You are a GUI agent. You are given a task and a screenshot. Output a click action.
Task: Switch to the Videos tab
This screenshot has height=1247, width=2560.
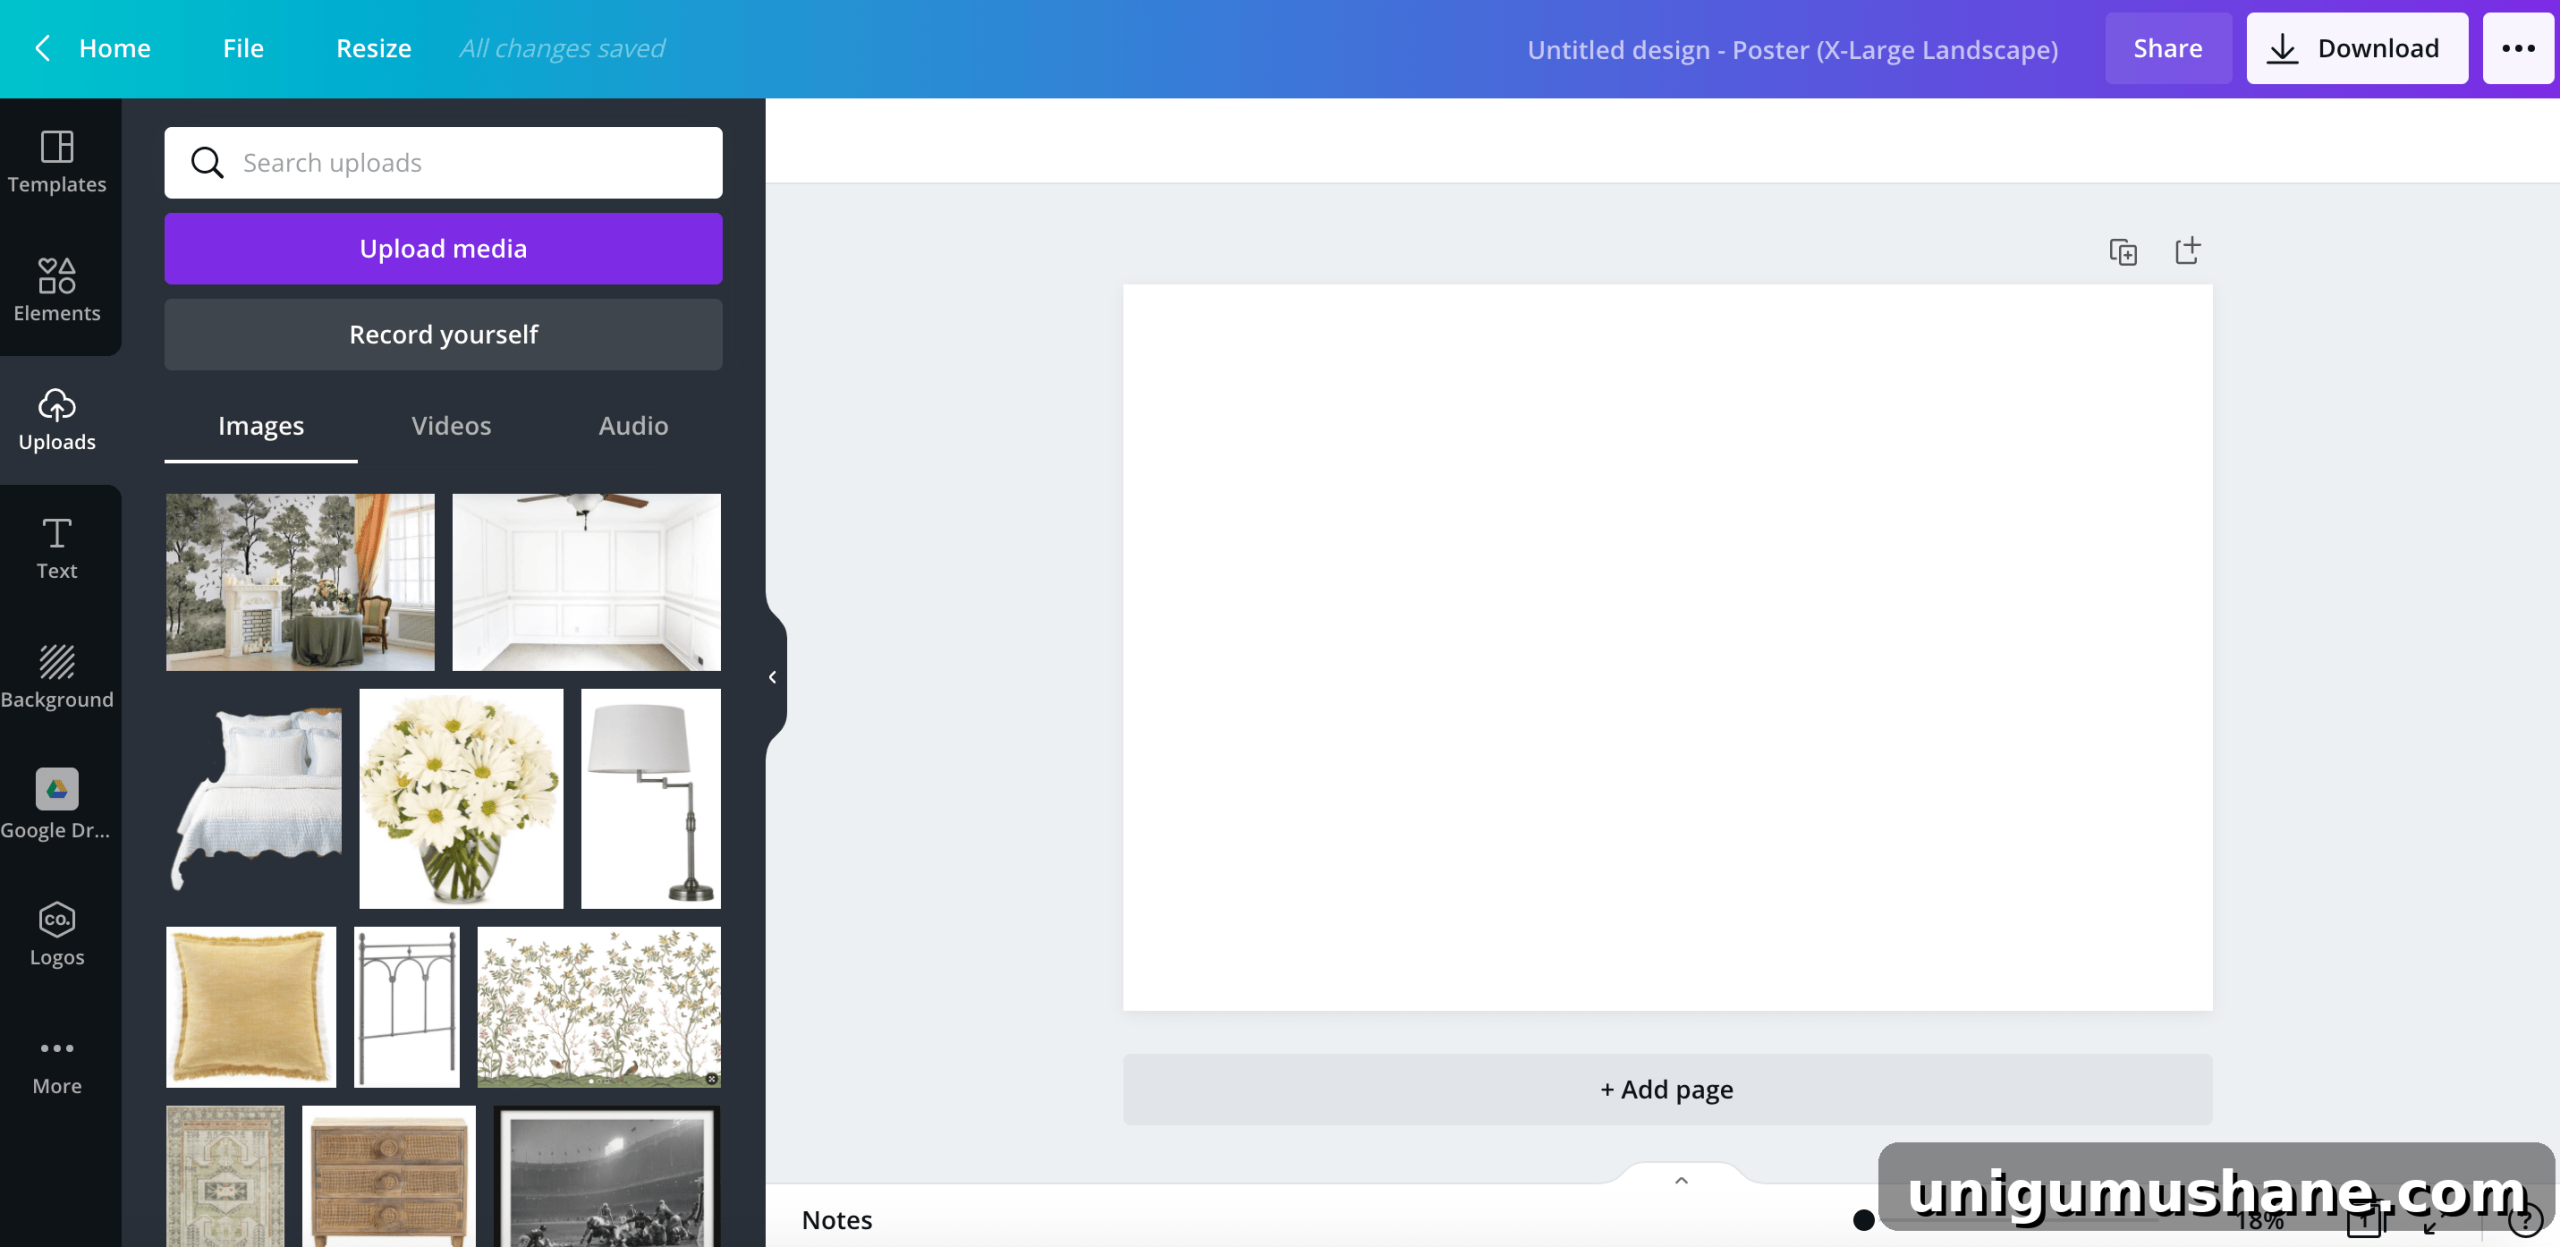tap(451, 426)
